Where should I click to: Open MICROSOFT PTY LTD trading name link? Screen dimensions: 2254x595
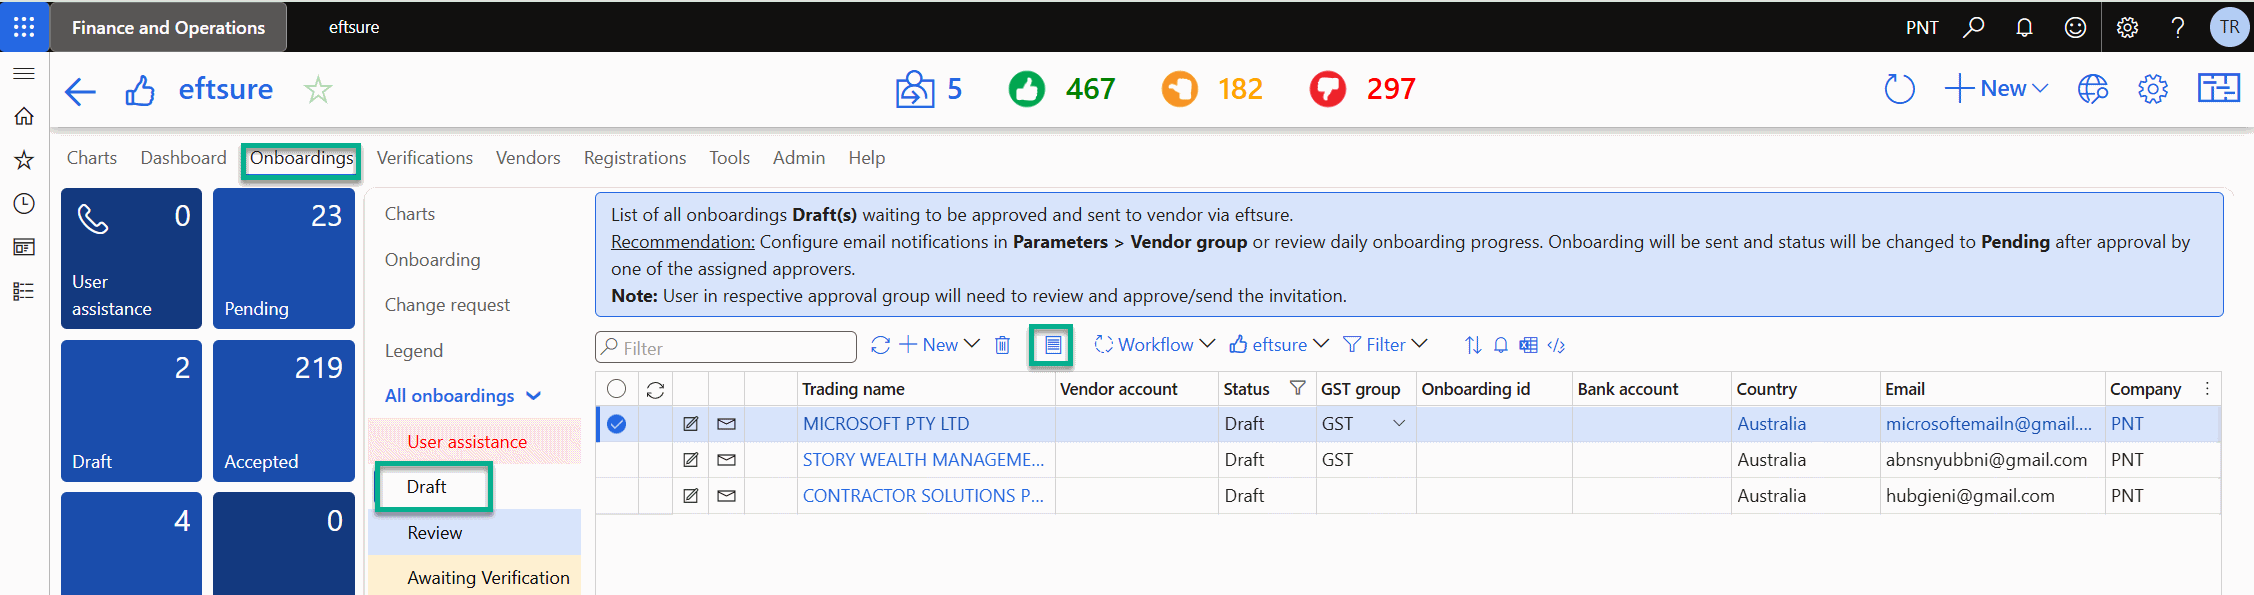(x=886, y=424)
